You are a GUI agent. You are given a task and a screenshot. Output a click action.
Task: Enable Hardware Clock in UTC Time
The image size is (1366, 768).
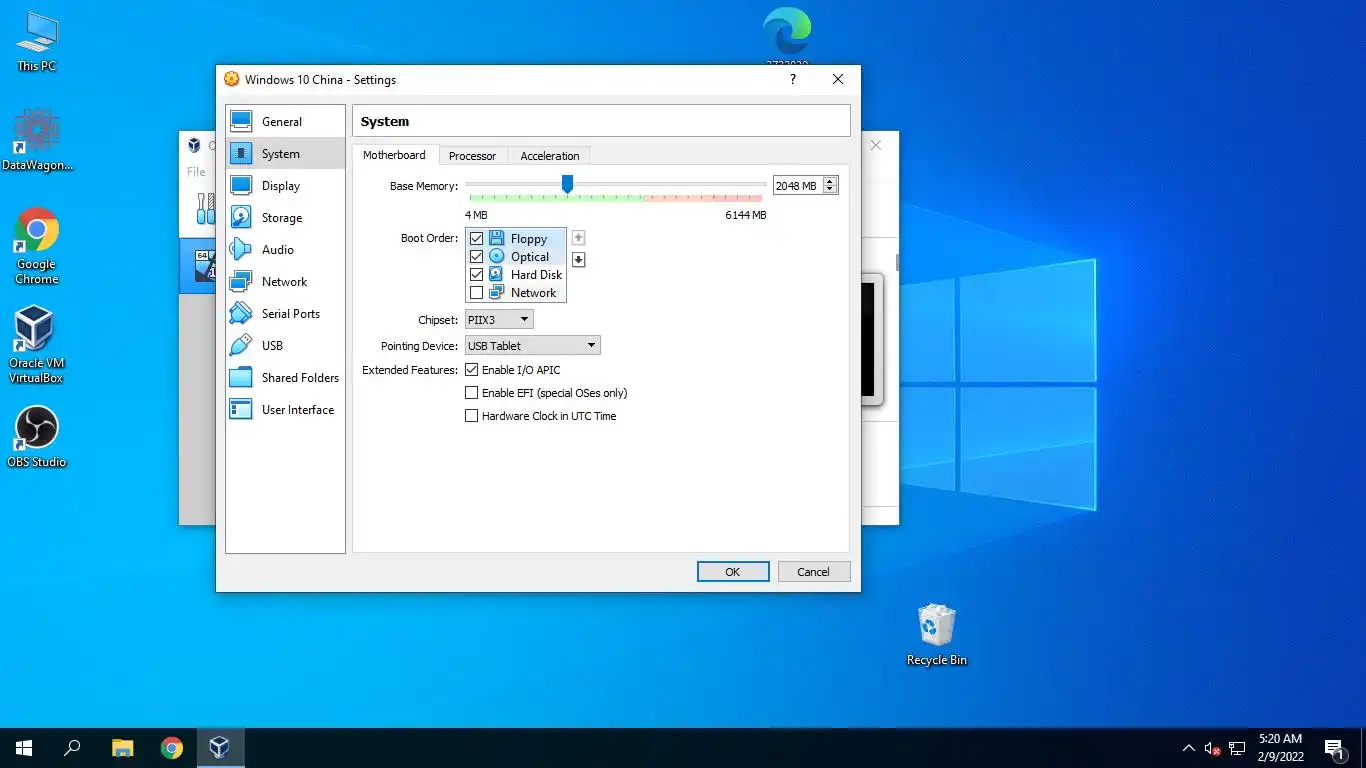pos(472,416)
